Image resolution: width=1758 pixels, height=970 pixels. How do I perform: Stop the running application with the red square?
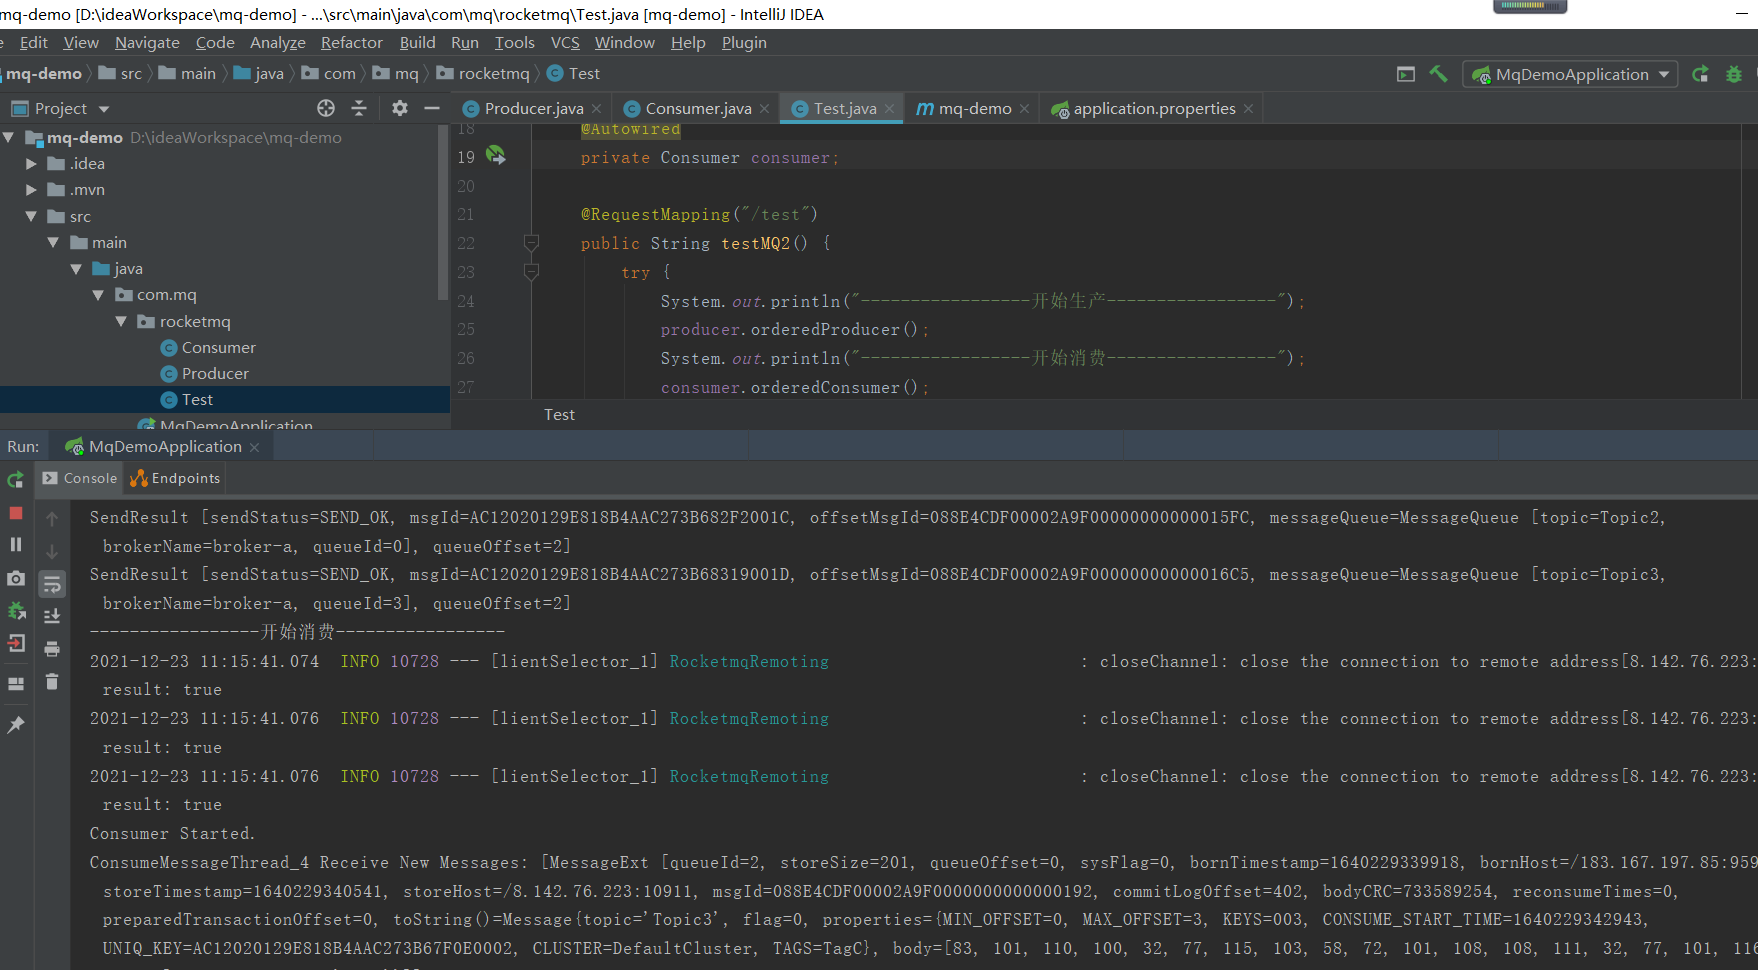pyautogui.click(x=15, y=513)
